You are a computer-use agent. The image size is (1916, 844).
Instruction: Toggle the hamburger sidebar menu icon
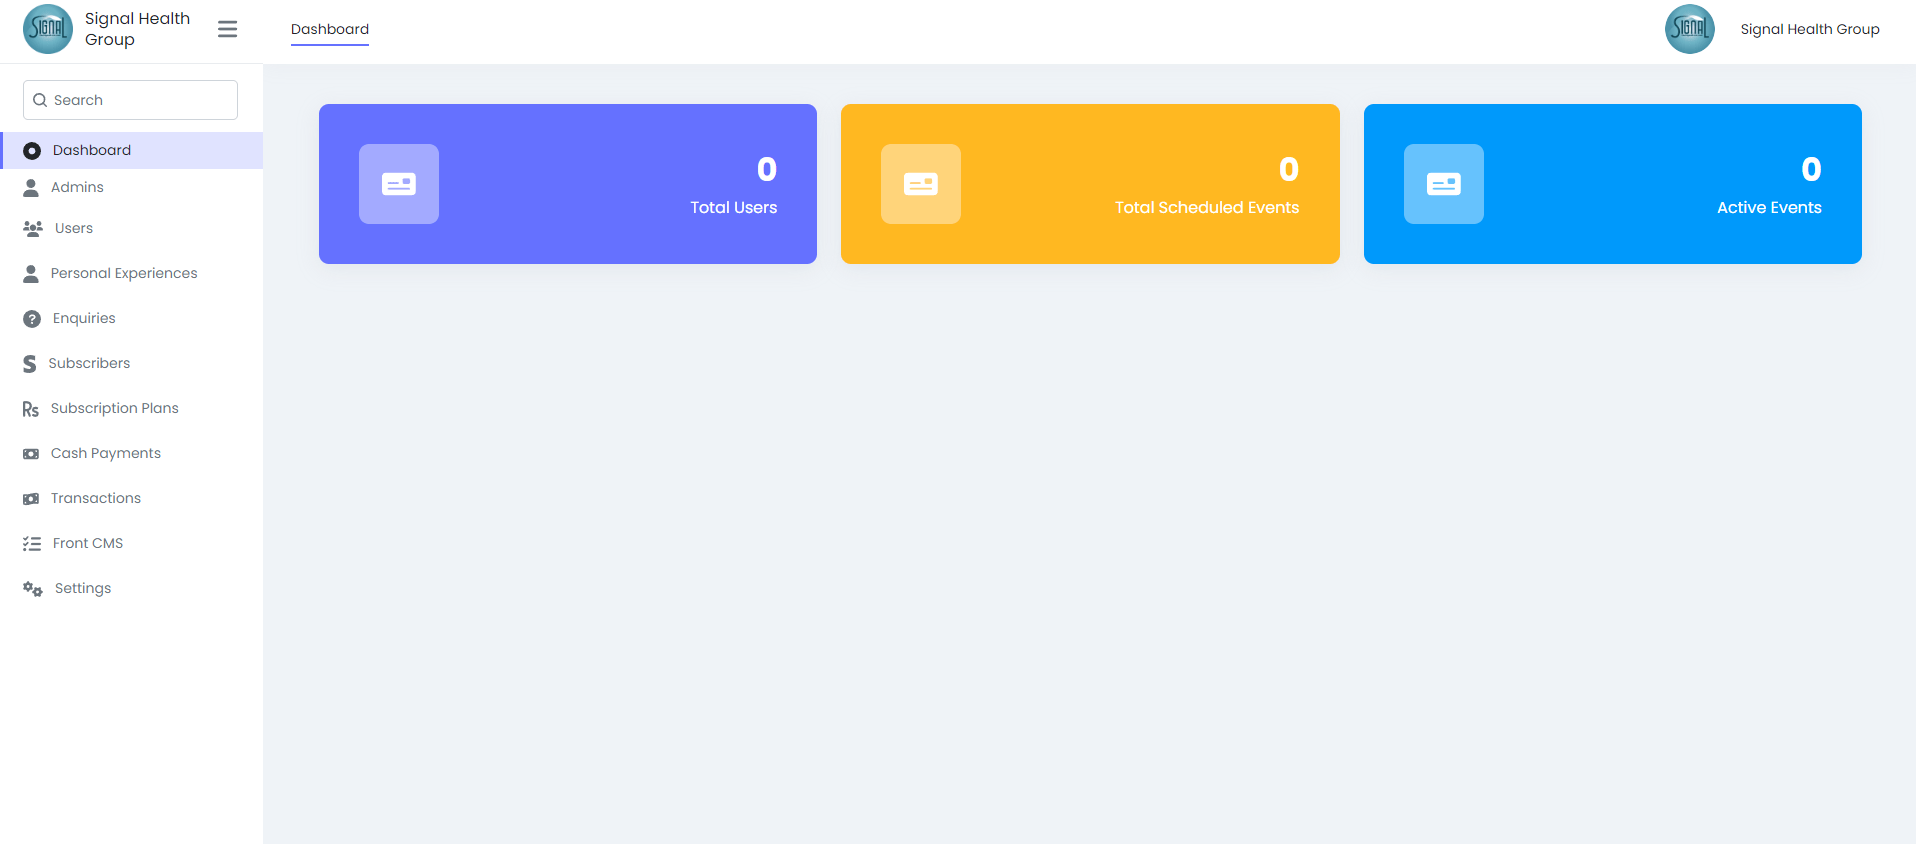pos(227,29)
